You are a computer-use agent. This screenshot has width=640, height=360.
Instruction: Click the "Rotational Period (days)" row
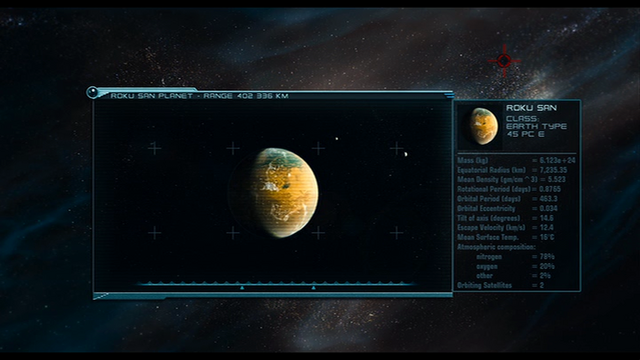coord(509,189)
